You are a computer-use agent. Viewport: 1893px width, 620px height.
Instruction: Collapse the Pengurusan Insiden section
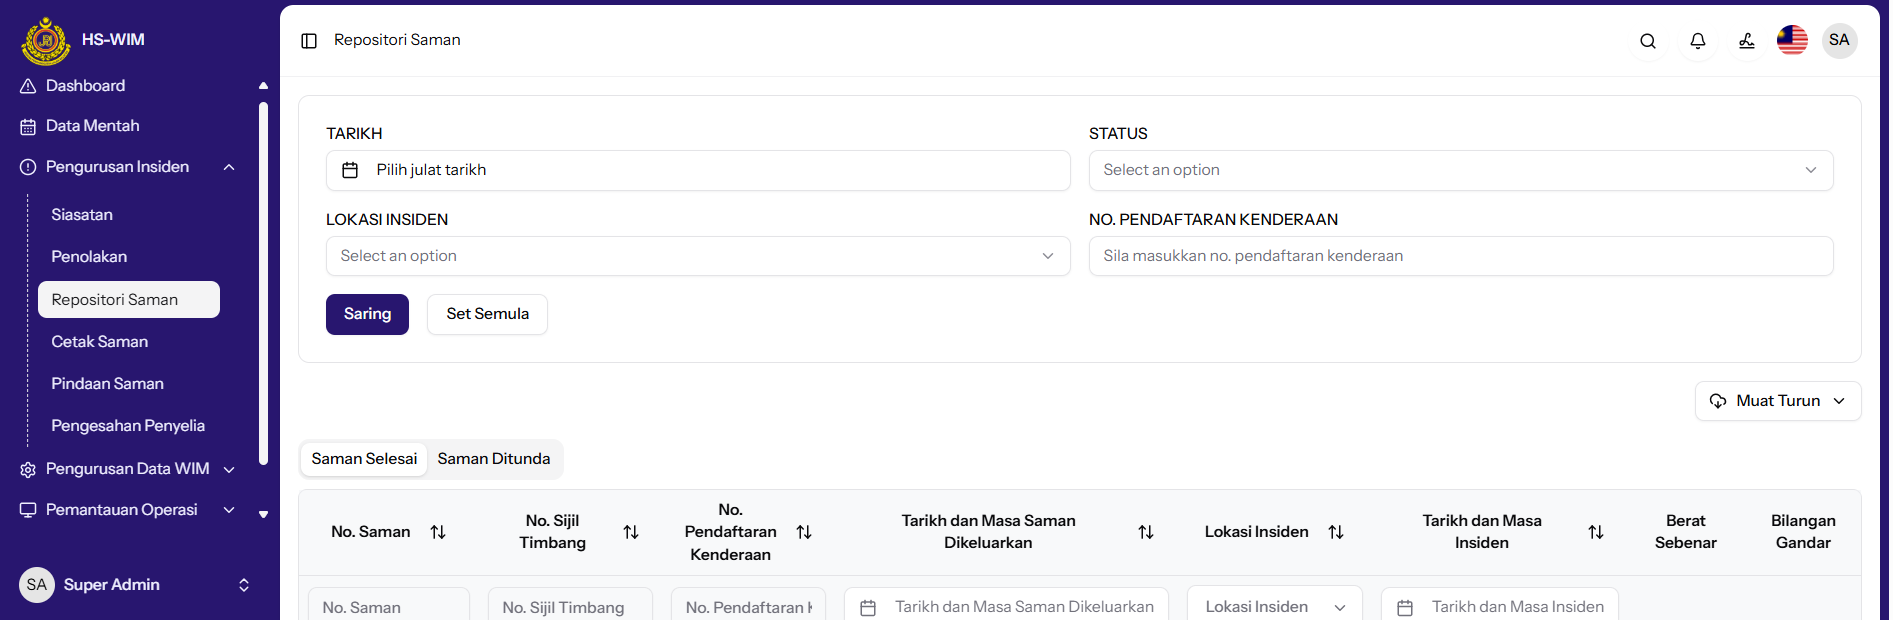click(x=229, y=167)
